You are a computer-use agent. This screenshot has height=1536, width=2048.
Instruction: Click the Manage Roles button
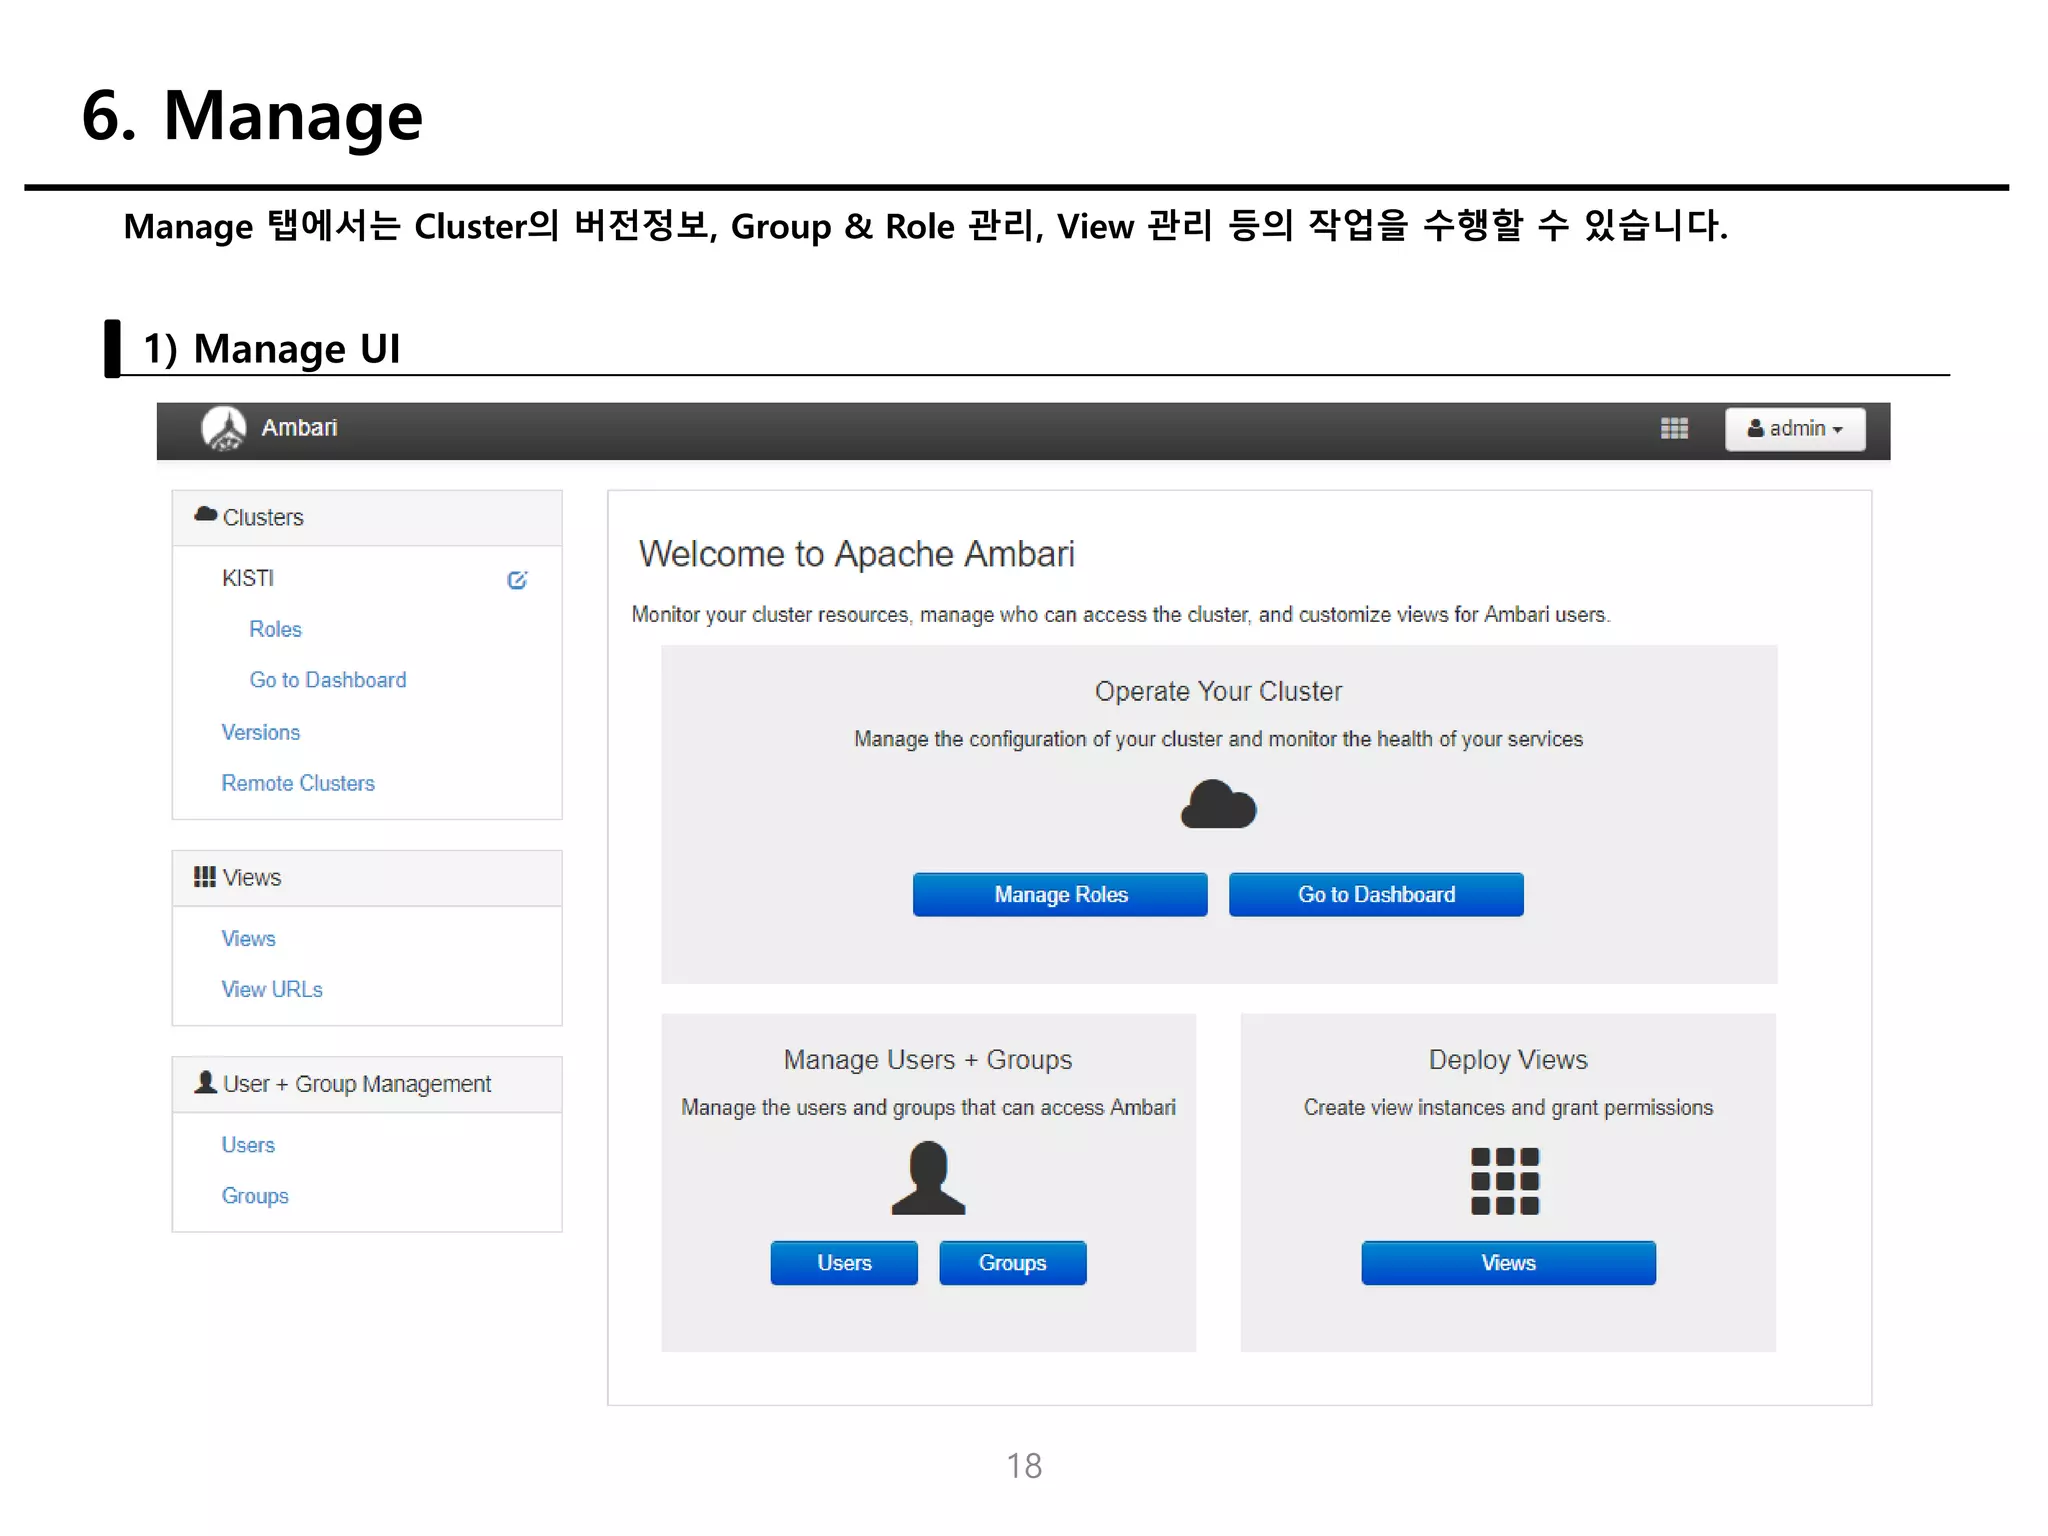point(1060,895)
